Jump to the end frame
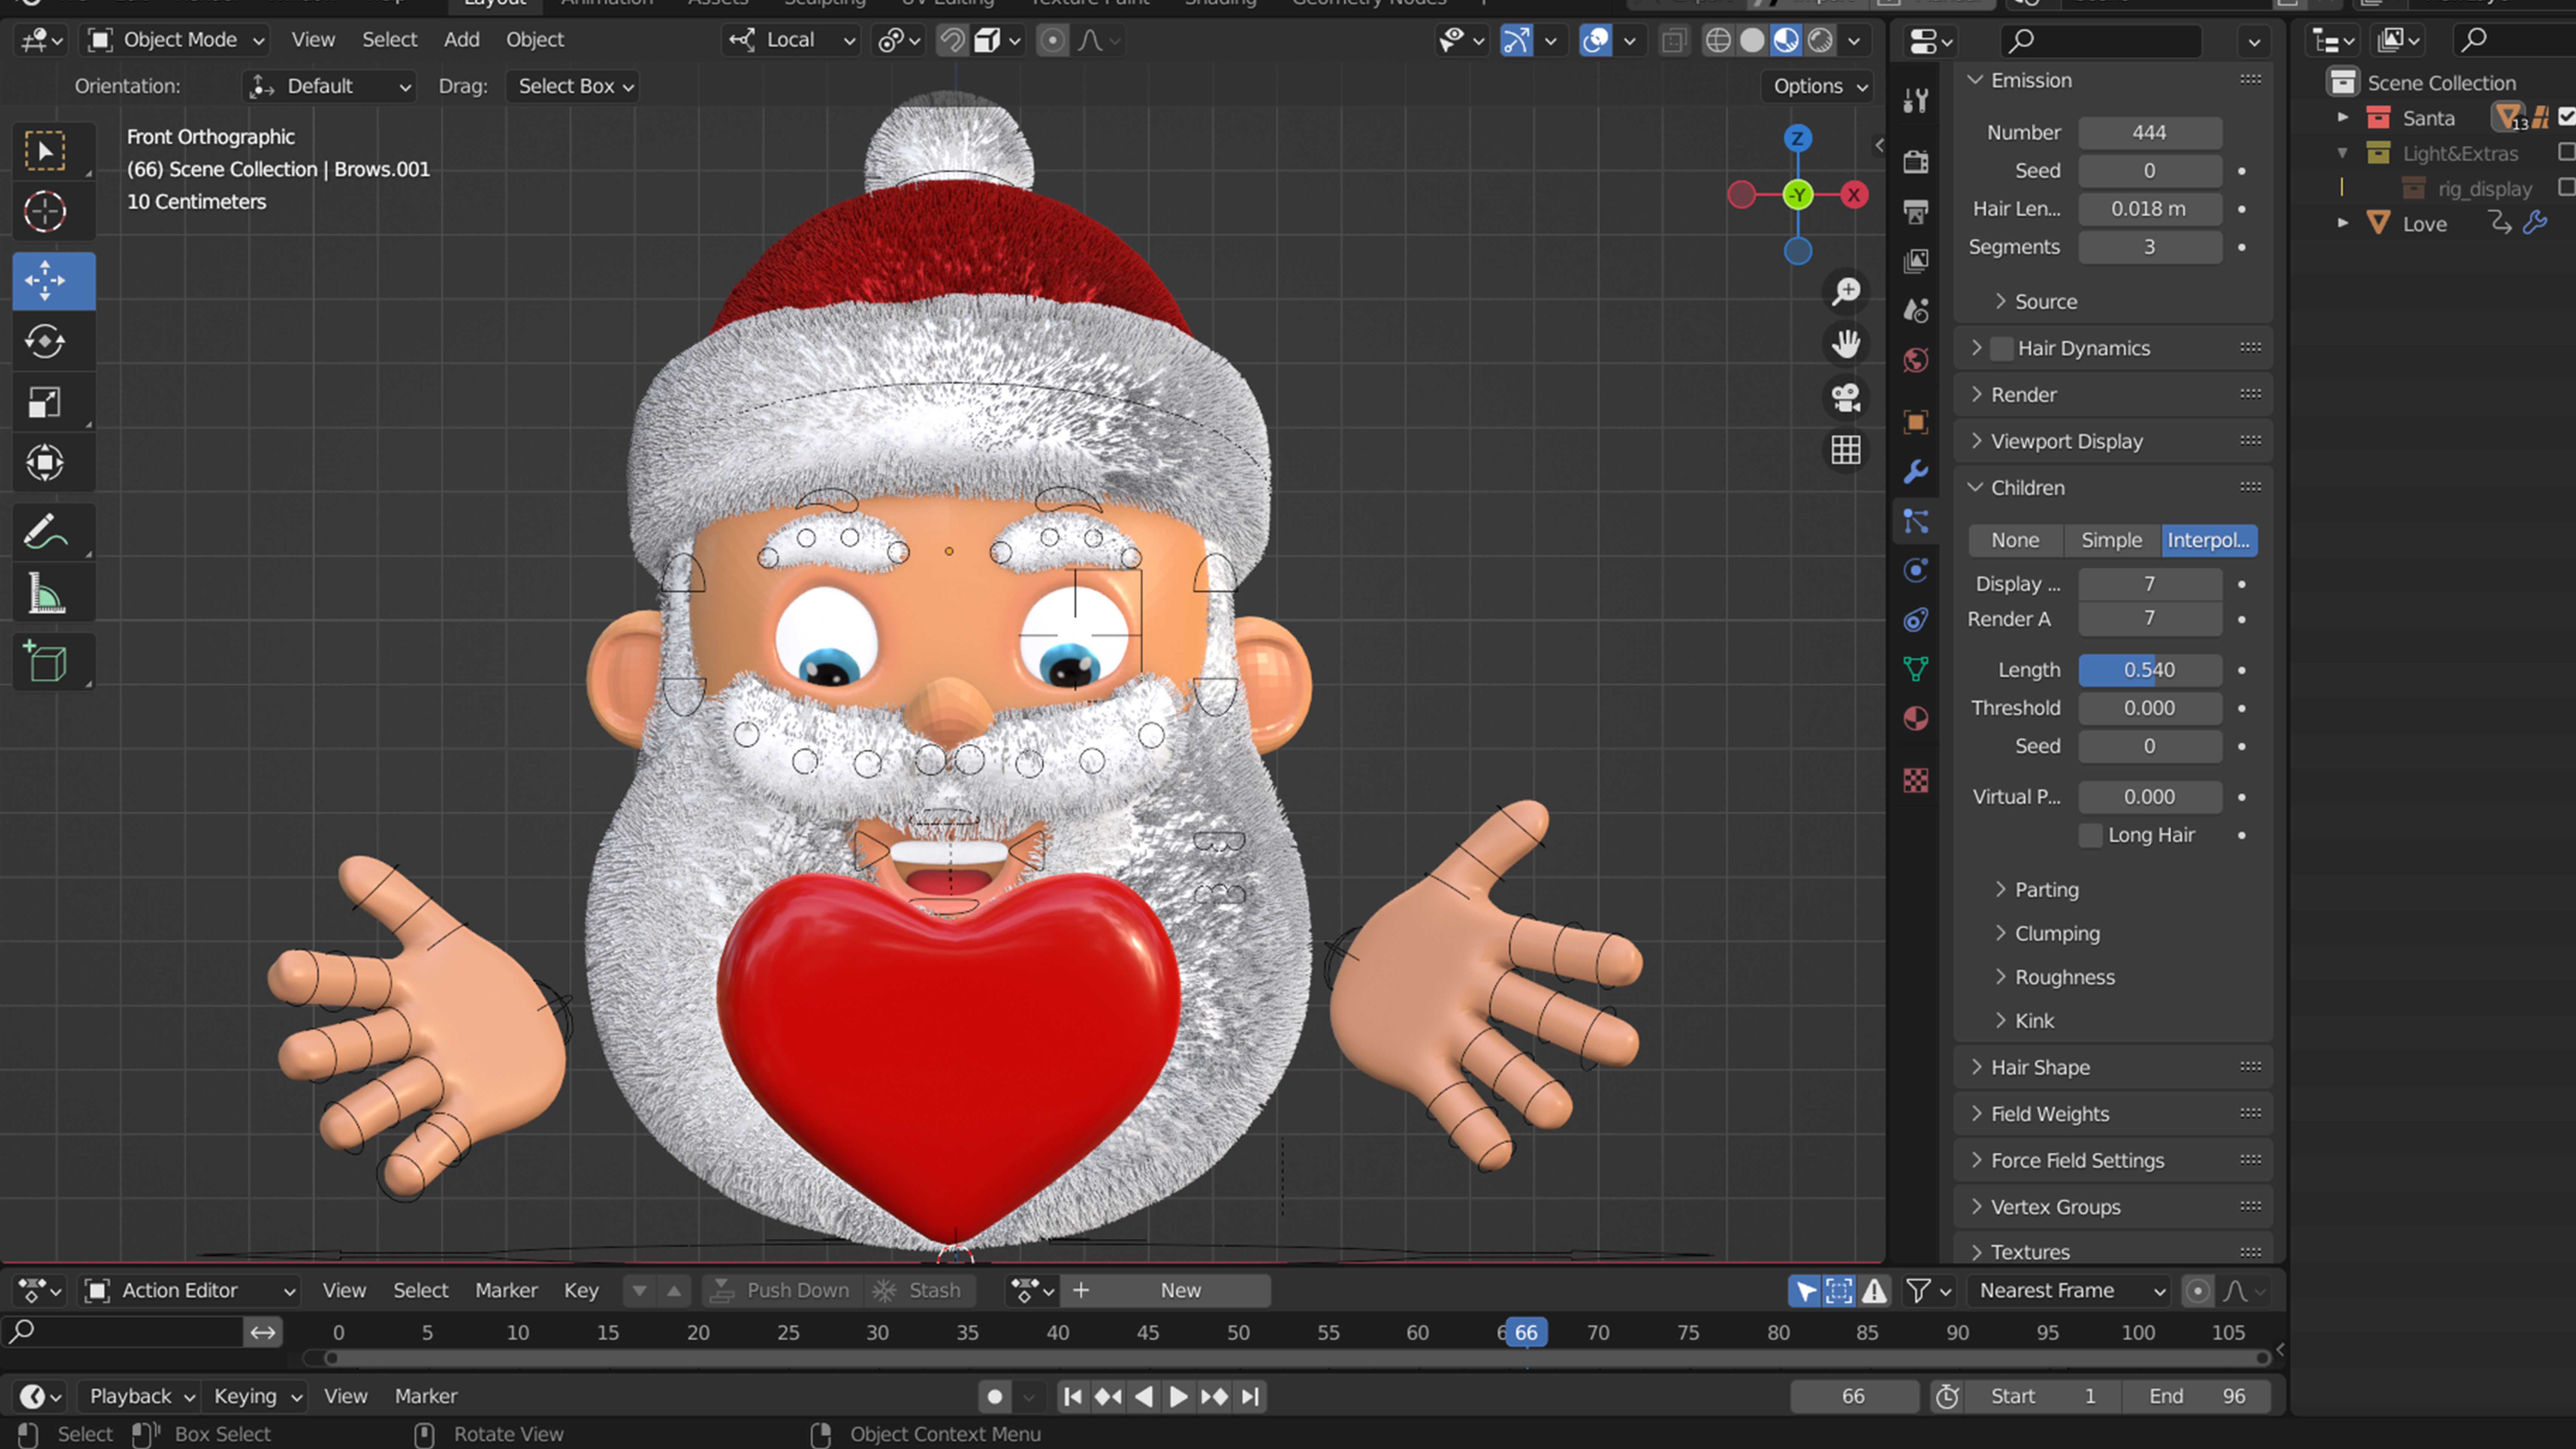 (x=1250, y=1396)
